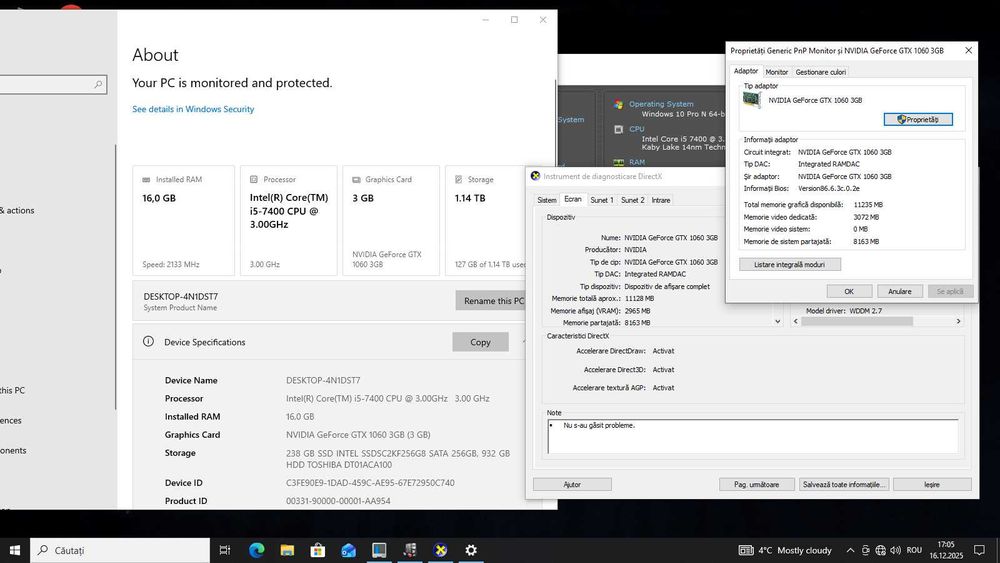This screenshot has height=563, width=1000.
Task: Click the Căutați taskbar search box
Action: tap(120, 550)
